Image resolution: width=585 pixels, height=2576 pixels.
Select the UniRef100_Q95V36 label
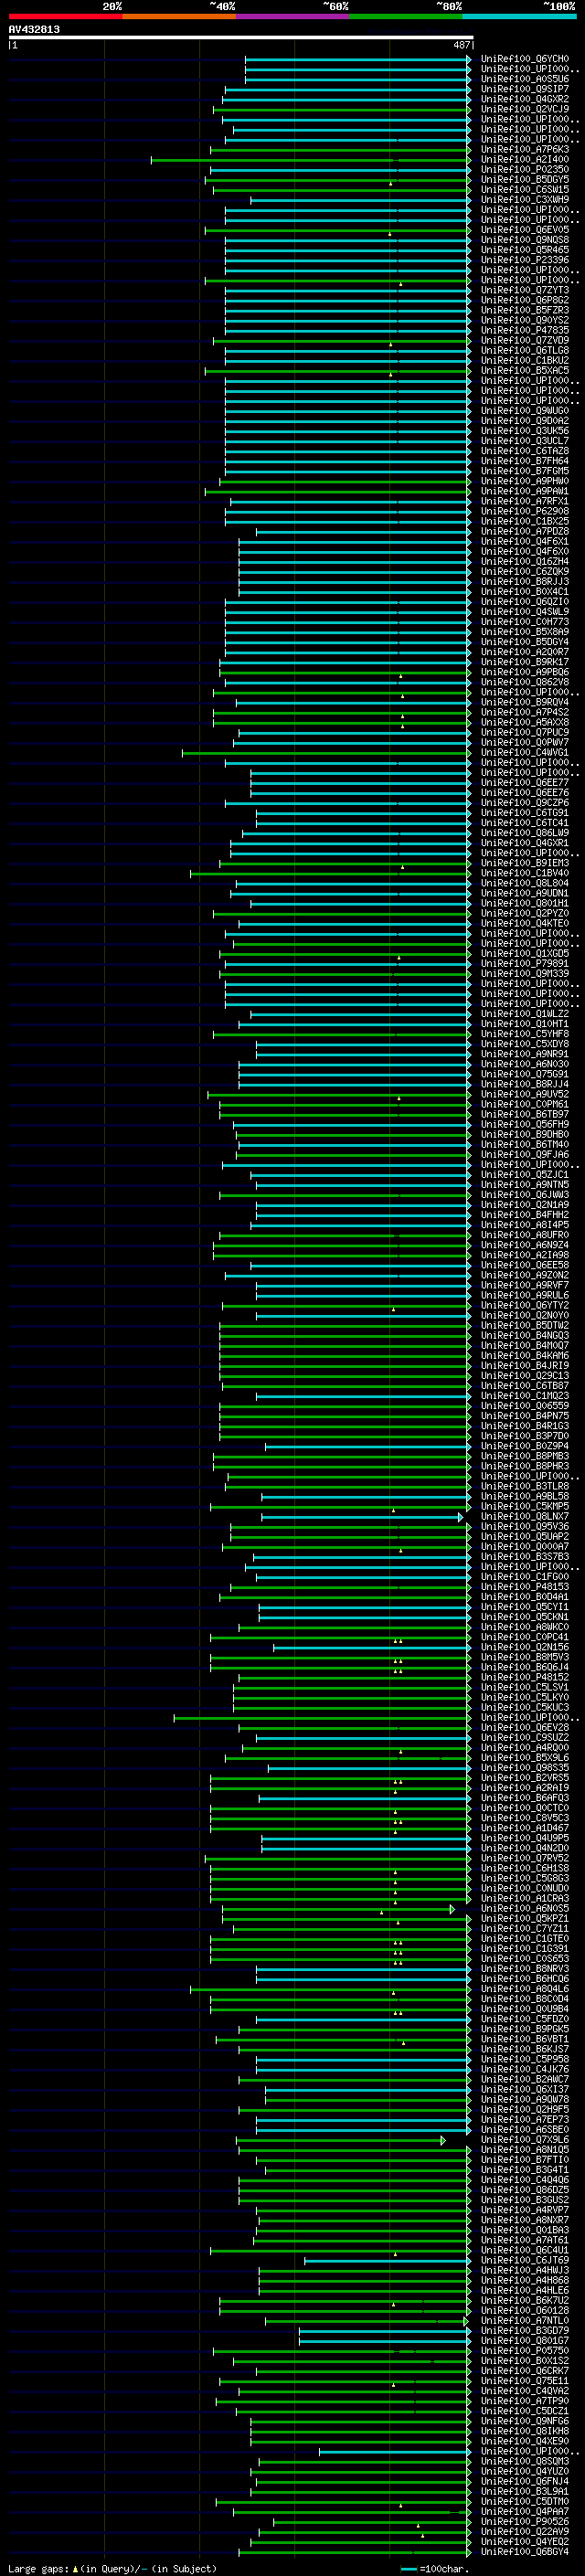pos(524,1527)
